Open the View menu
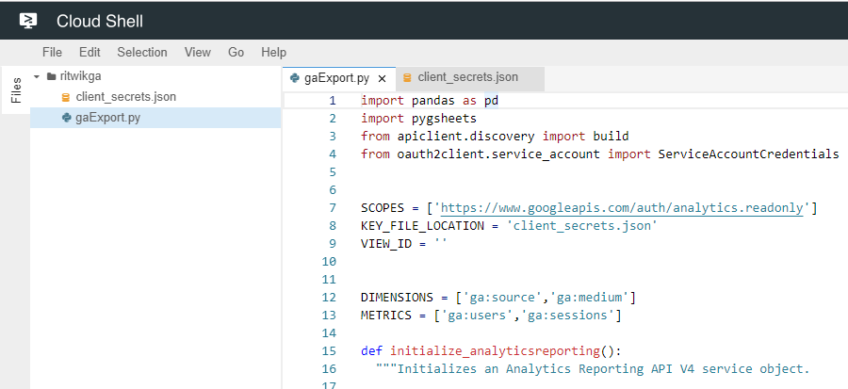 (x=197, y=52)
